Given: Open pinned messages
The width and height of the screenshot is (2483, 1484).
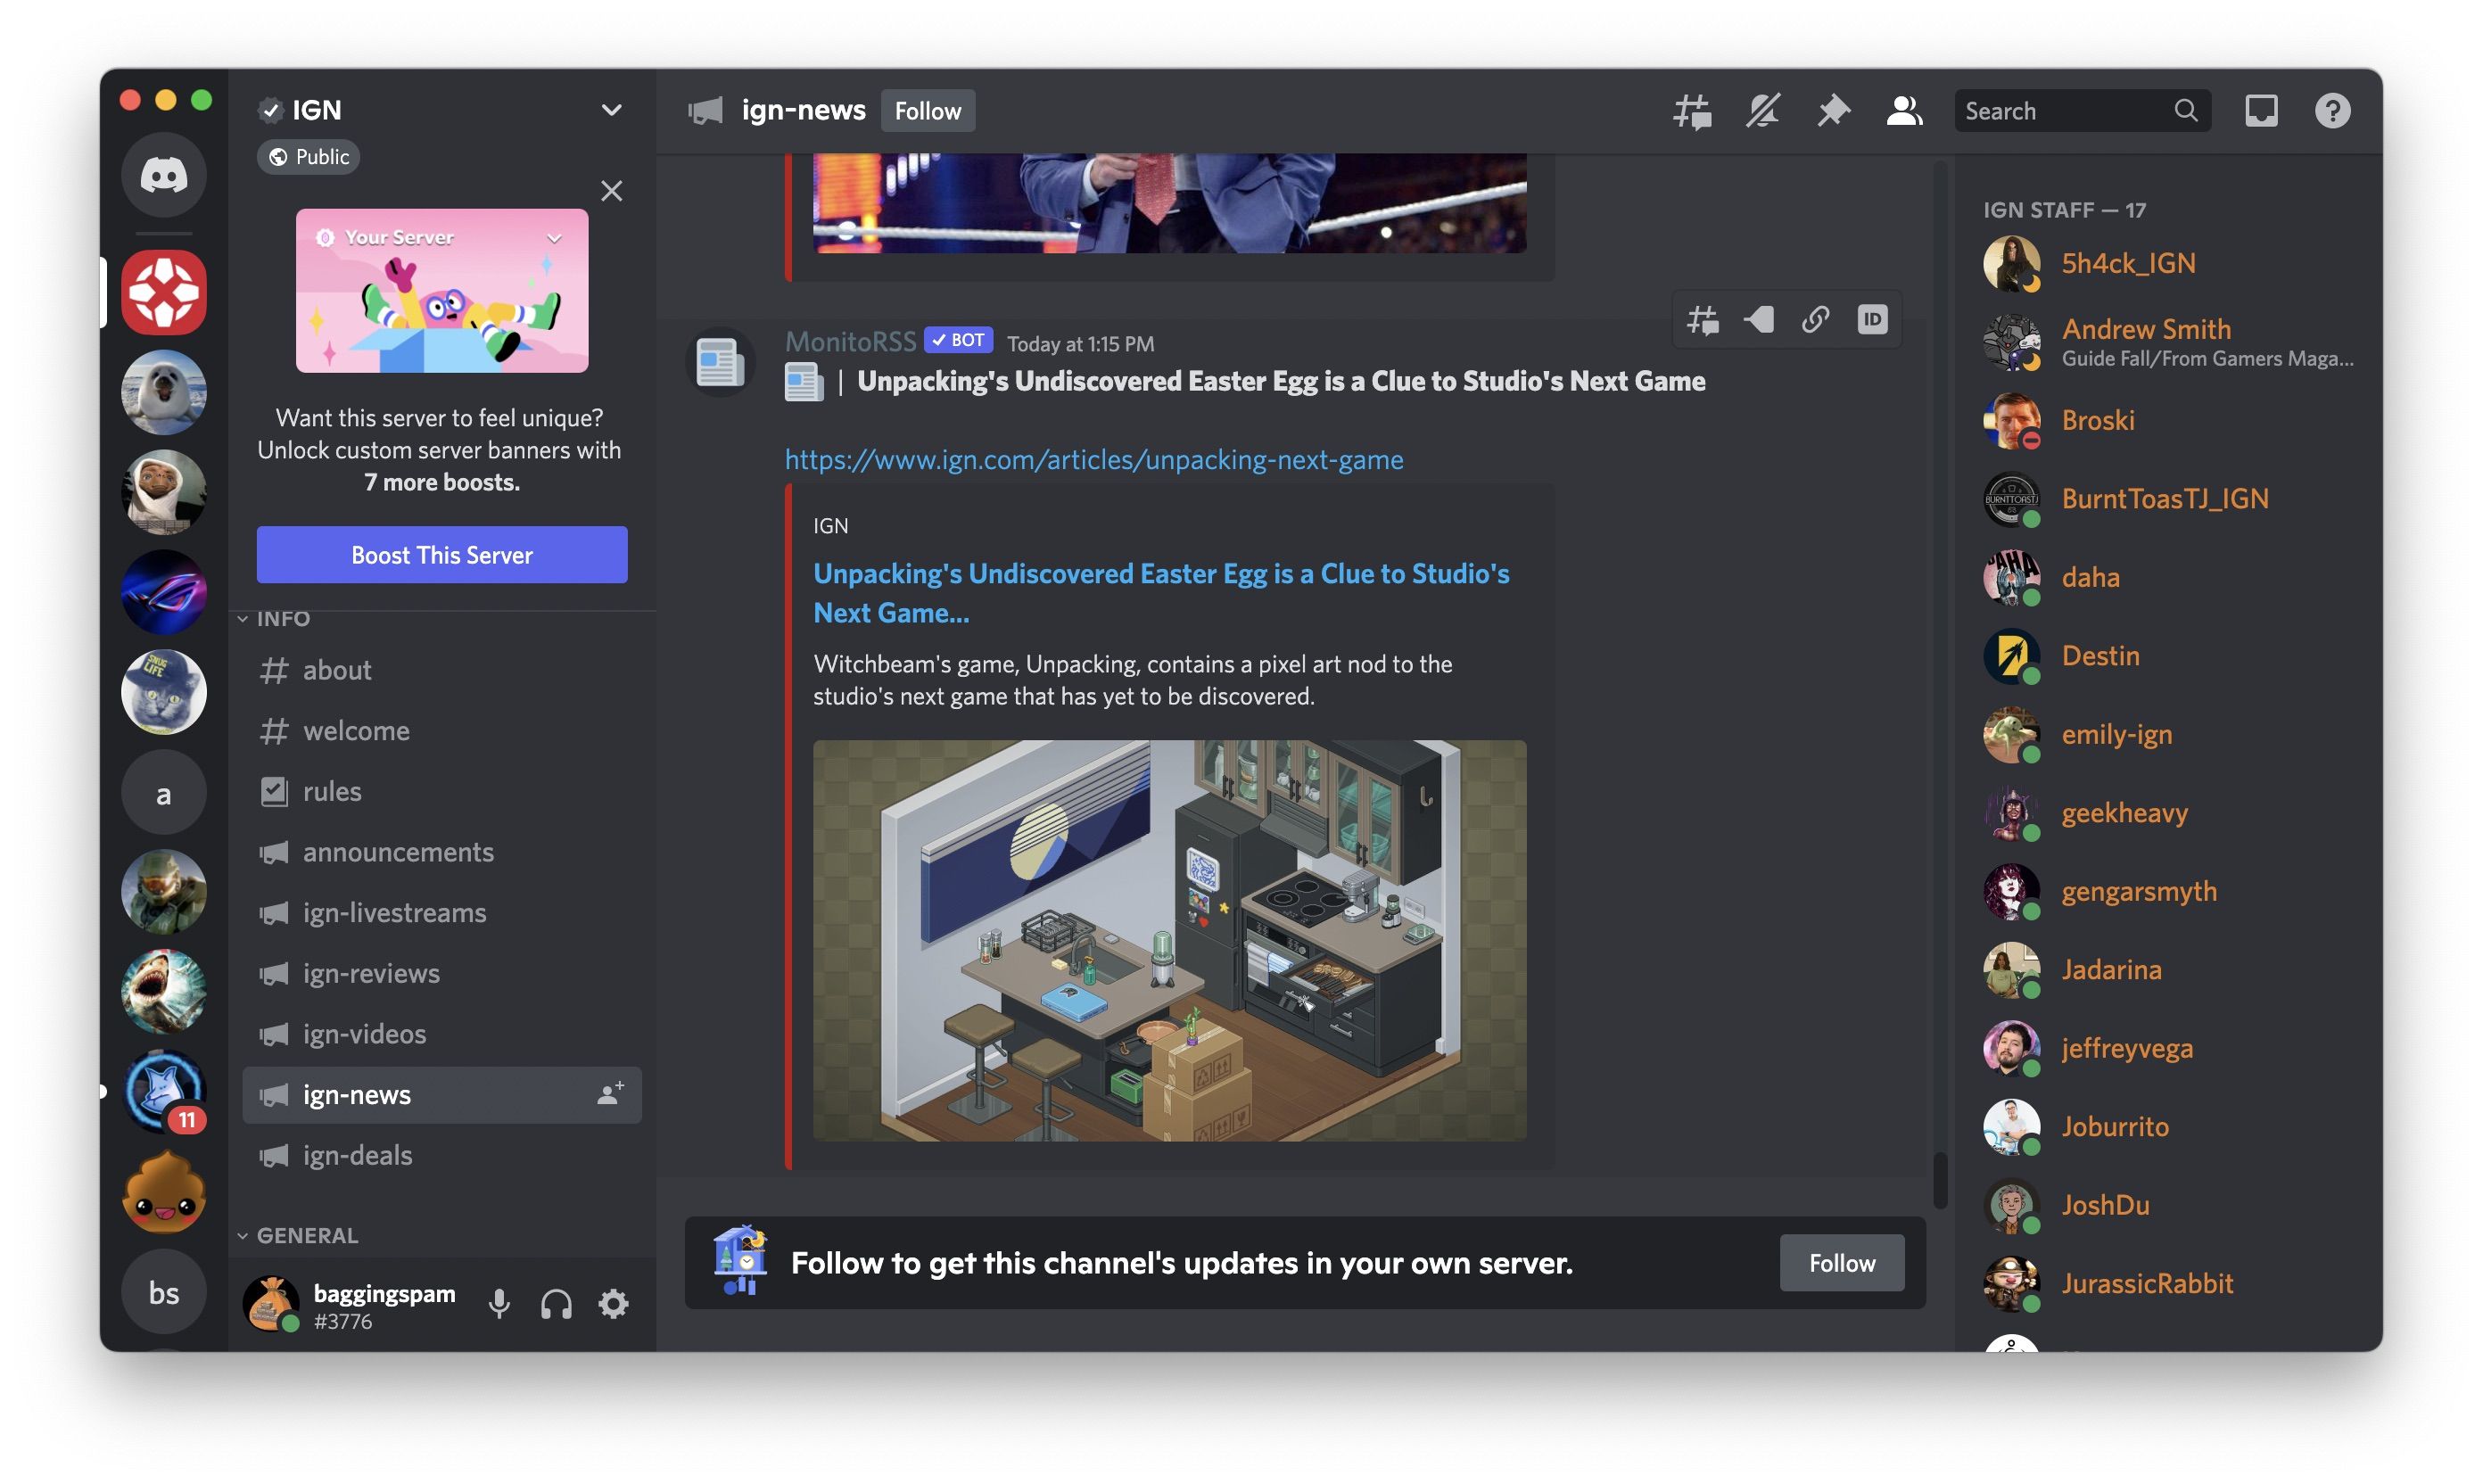Looking at the screenshot, I should pyautogui.click(x=1833, y=111).
